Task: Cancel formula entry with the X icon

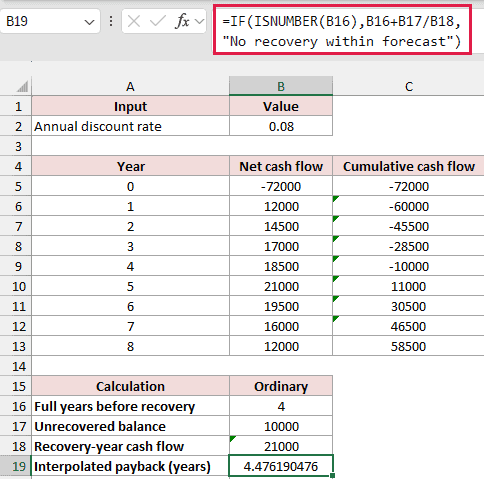Action: tap(134, 22)
